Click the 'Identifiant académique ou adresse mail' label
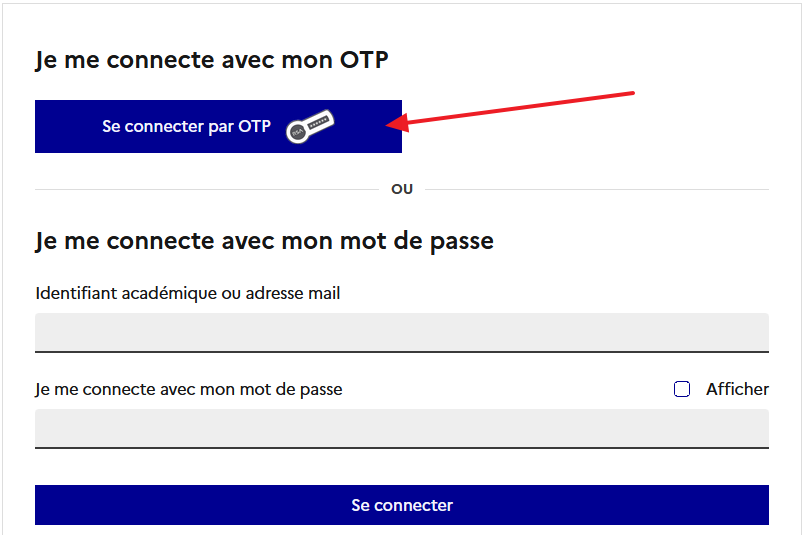The image size is (807, 535). click(x=188, y=293)
